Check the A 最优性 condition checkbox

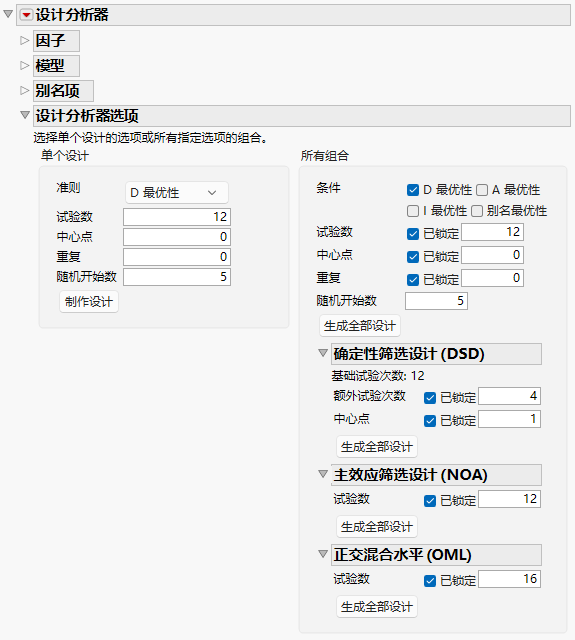[482, 190]
